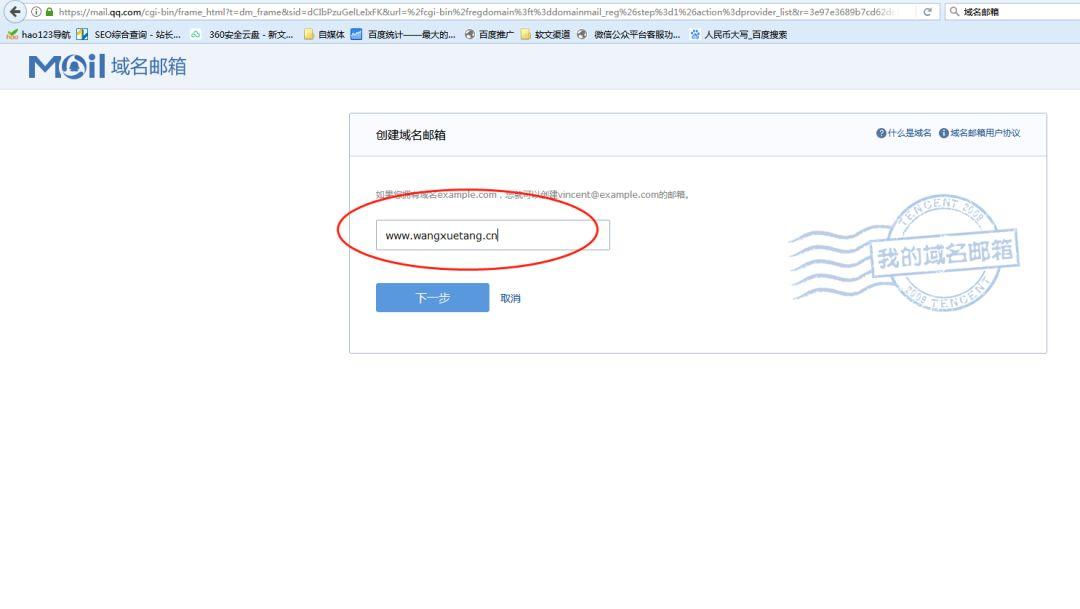Open the 软文渠道 bookmark folder
Image resolution: width=1080 pixels, height=609 pixels.
click(545, 34)
